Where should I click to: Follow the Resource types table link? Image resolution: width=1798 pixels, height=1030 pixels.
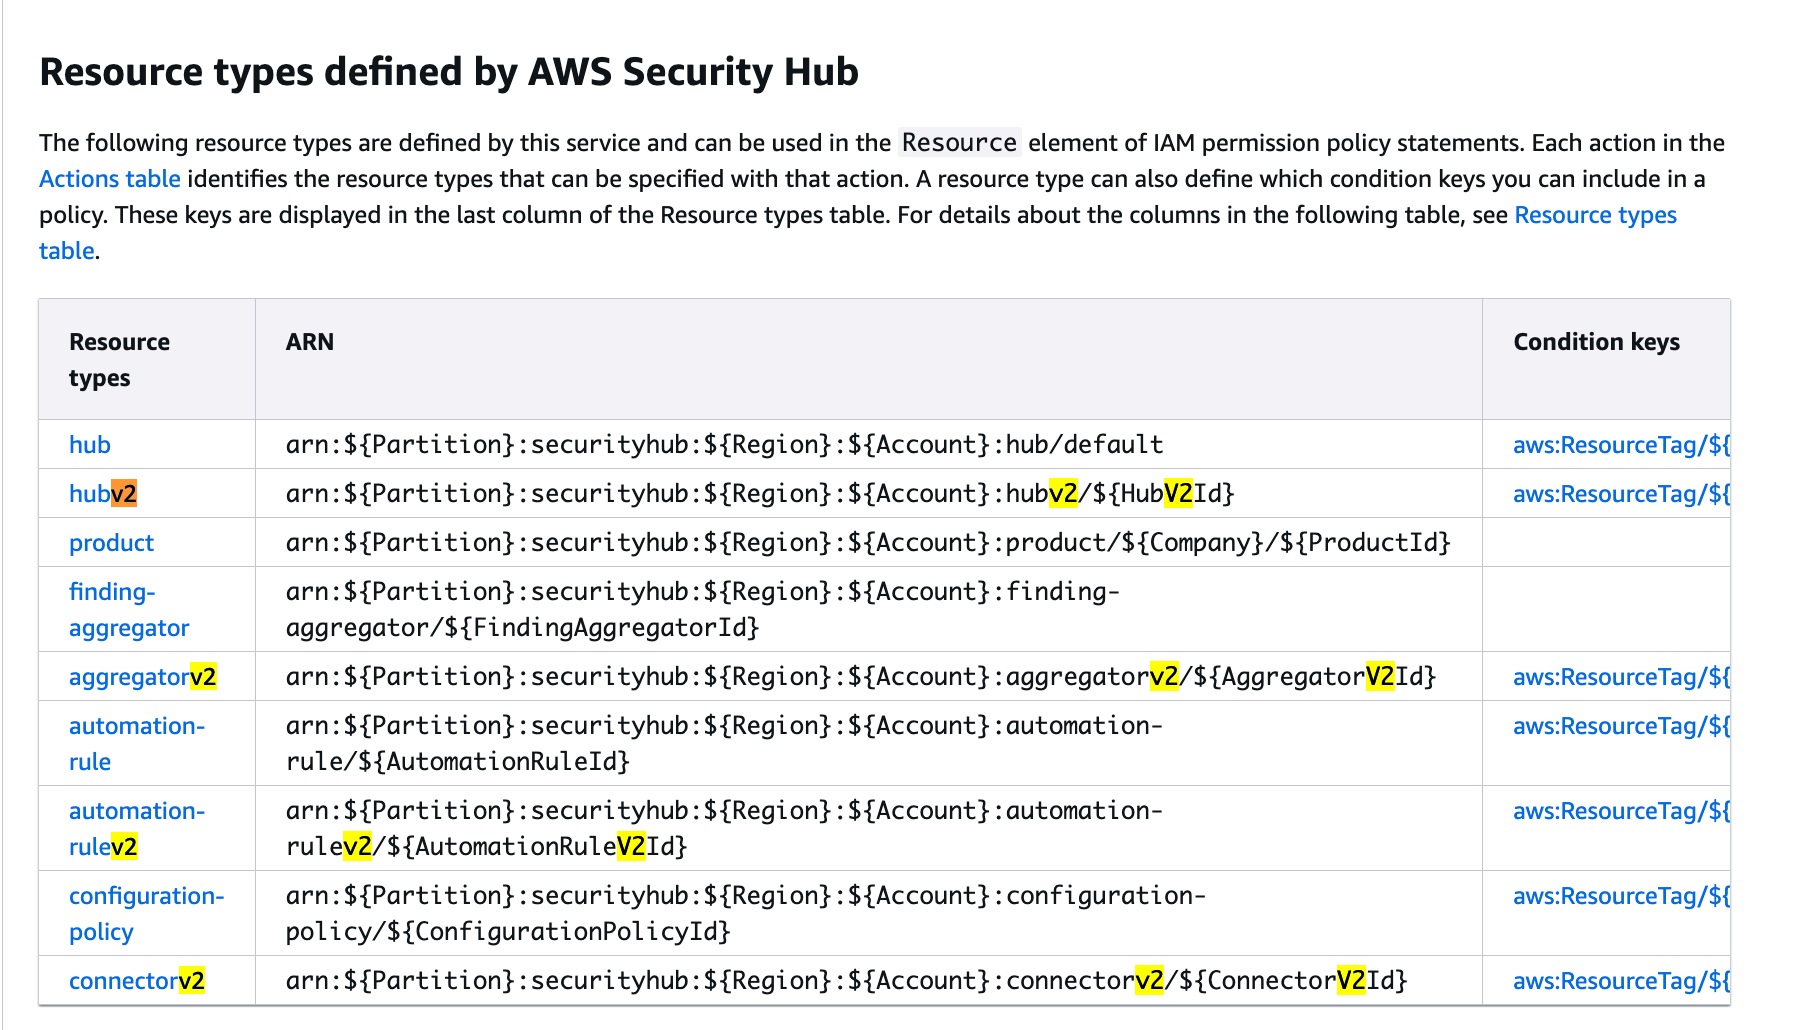click(1595, 215)
